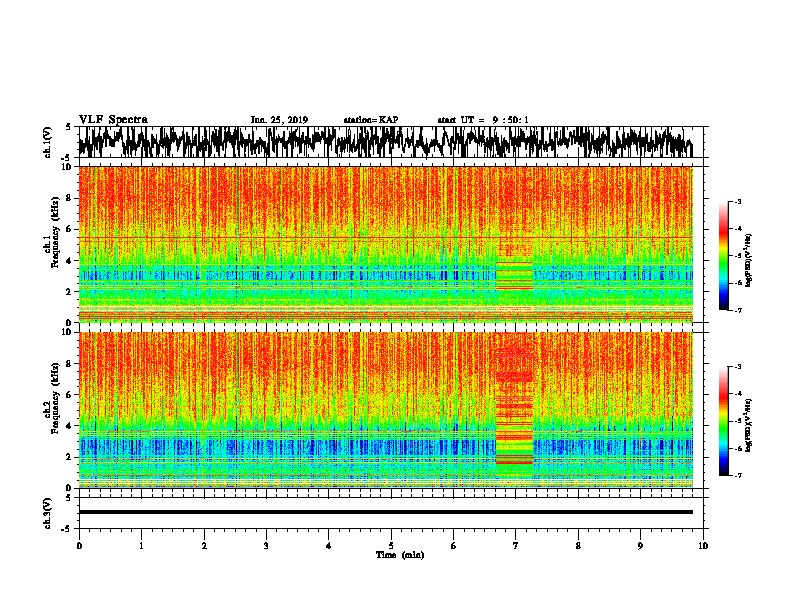Click the ch.3 flat black signal line
Image resolution: width=792 pixels, height=612 pixels.
click(x=386, y=512)
